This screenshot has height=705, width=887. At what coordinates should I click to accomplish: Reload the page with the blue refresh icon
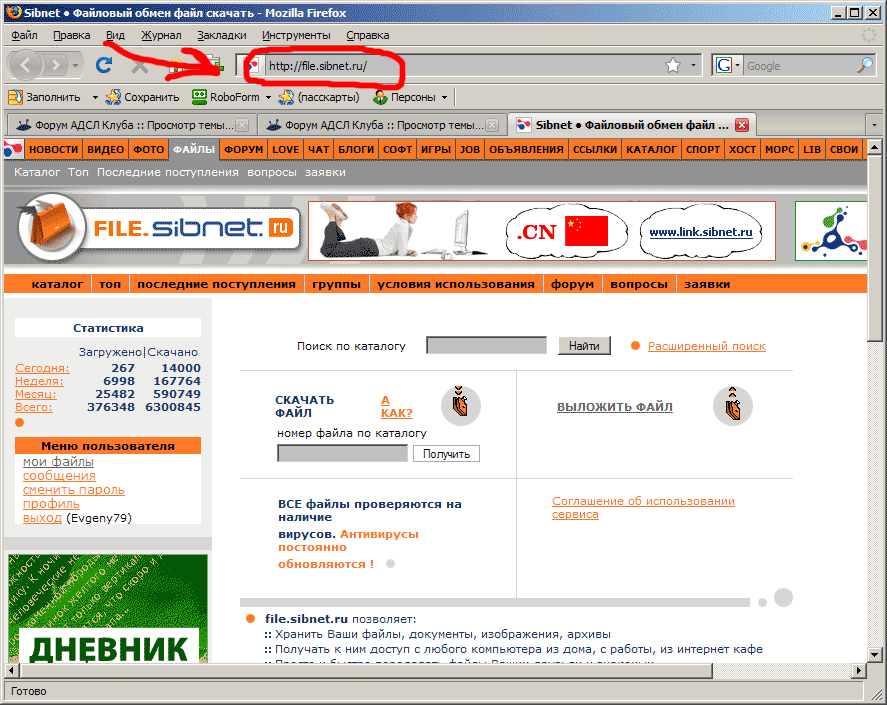click(x=104, y=66)
